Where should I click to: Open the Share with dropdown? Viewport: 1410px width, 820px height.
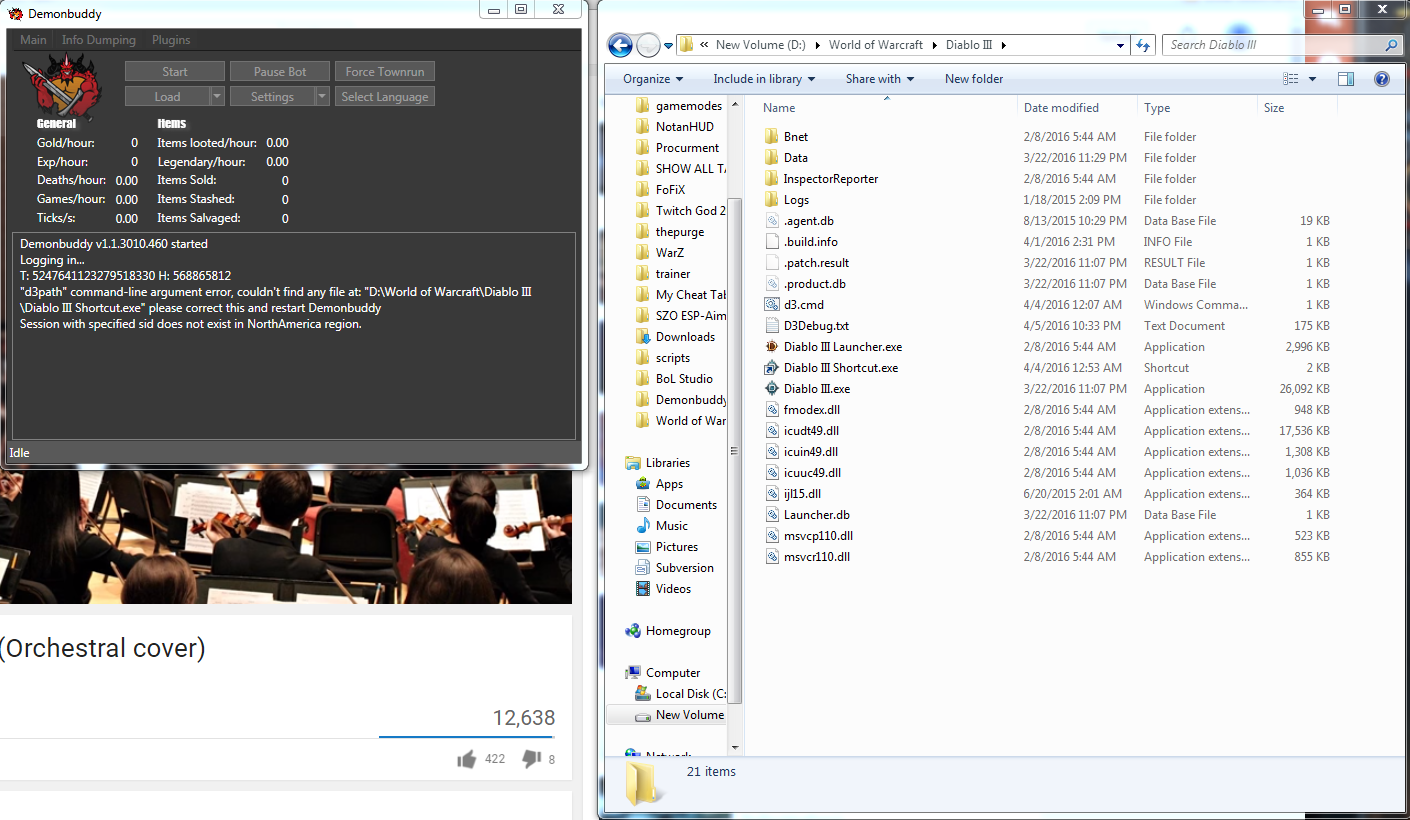880,79
